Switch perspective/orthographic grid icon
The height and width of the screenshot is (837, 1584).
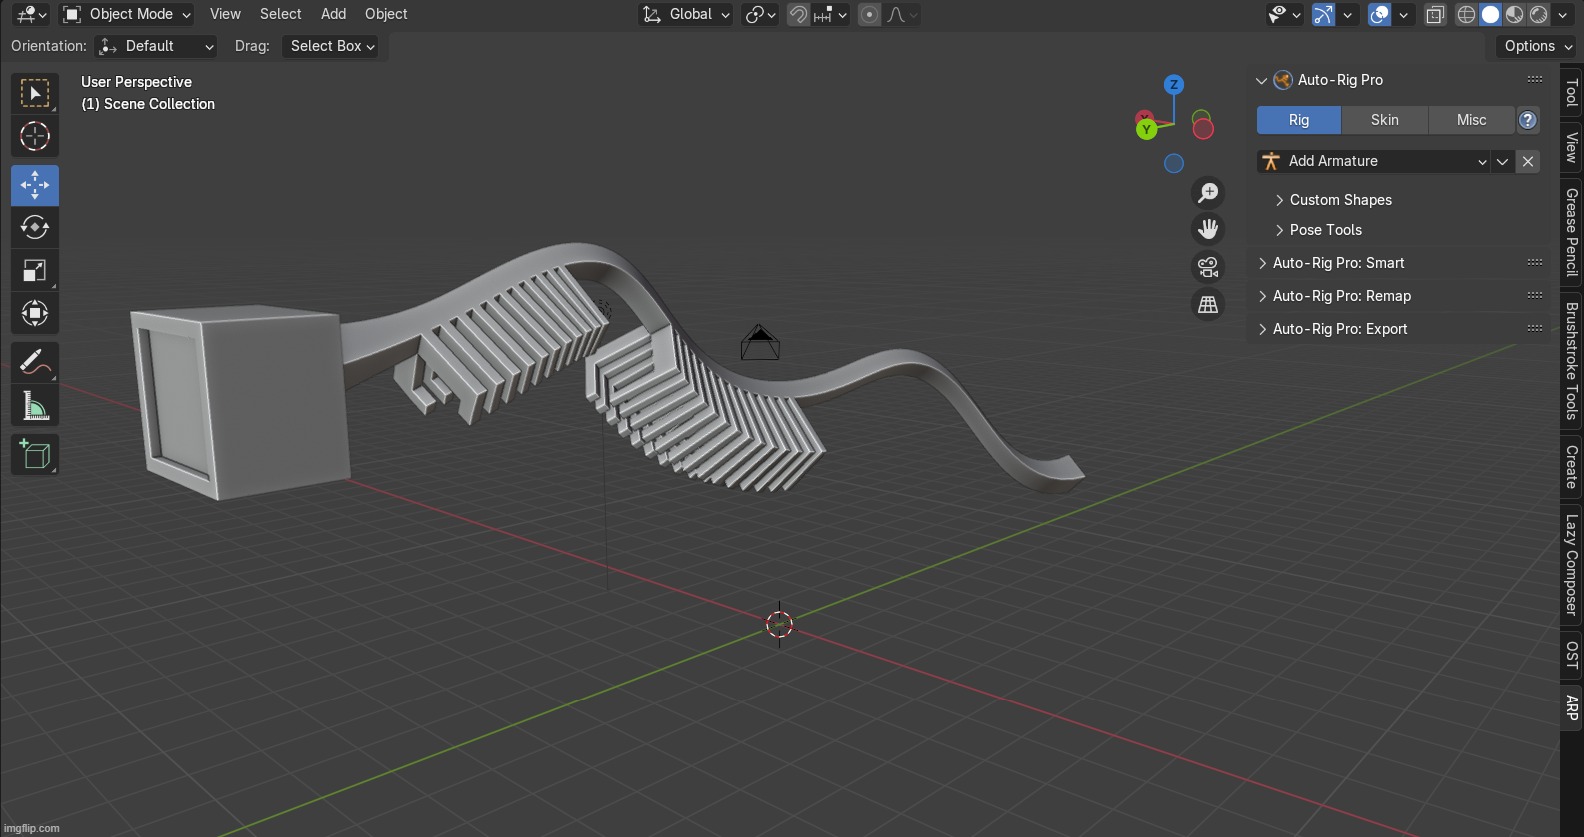1208,305
